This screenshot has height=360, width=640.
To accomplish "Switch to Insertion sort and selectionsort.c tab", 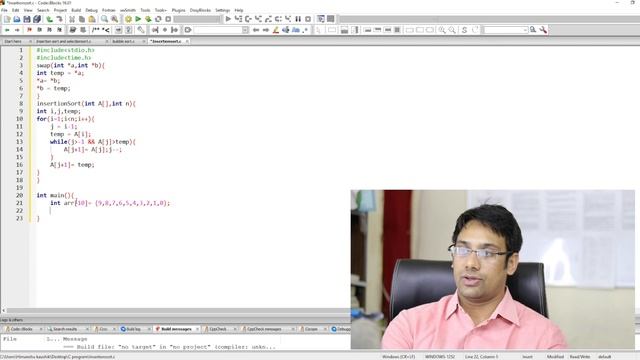I will coord(64,42).
